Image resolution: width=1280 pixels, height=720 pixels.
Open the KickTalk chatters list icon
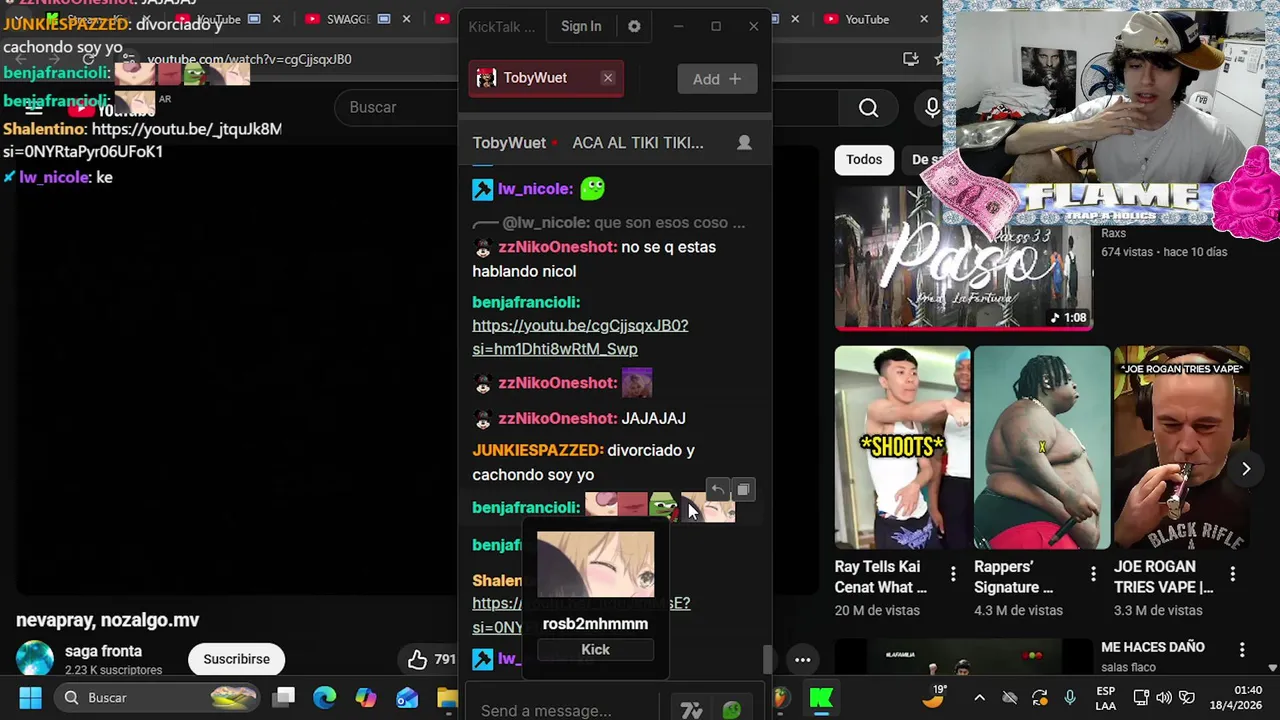(x=744, y=143)
